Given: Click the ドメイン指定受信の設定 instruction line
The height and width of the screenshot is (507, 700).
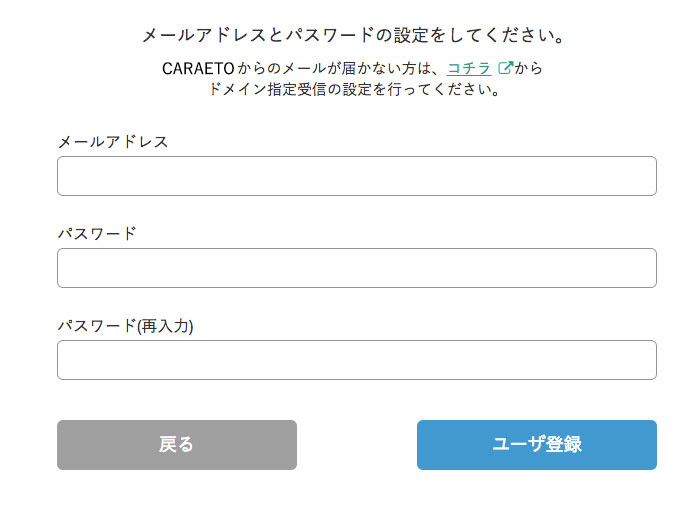Looking at the screenshot, I should coord(354,89).
